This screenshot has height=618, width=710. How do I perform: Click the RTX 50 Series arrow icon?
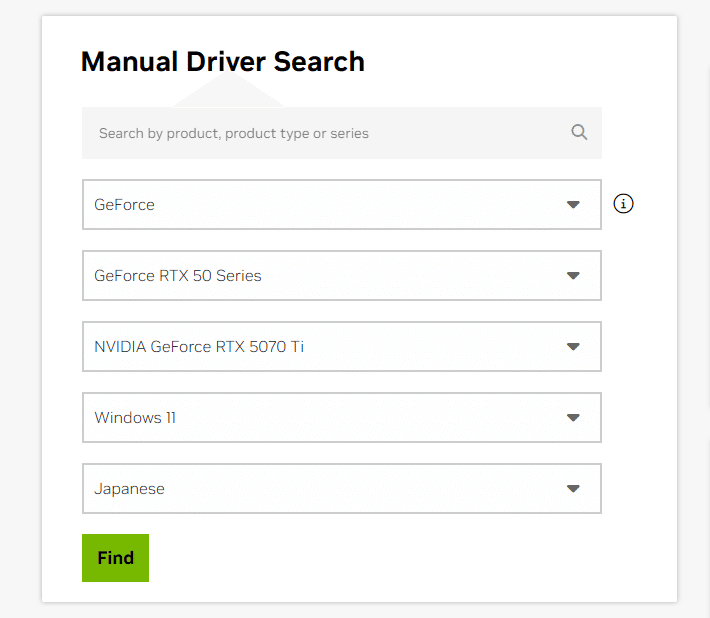(x=573, y=276)
